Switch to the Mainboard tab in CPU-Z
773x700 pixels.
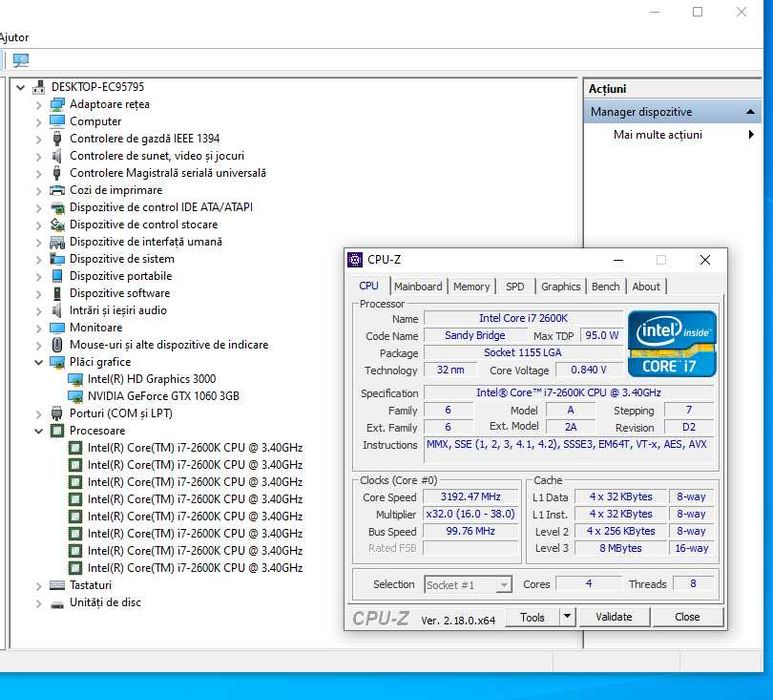click(418, 286)
